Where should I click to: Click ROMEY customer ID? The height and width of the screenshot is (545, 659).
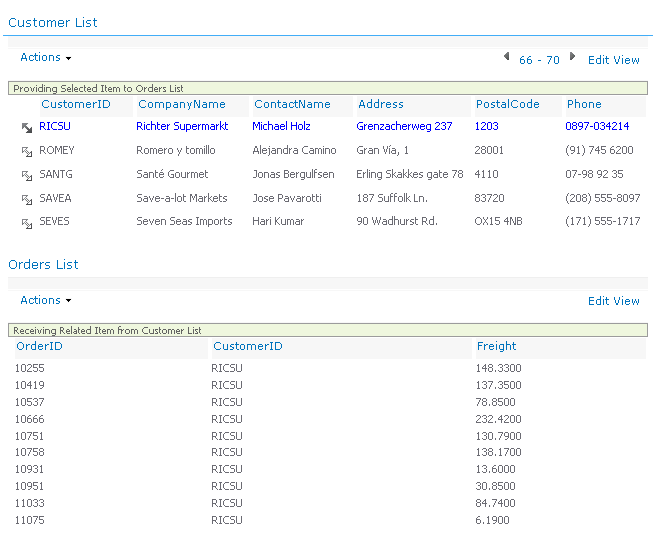pyautogui.click(x=57, y=150)
